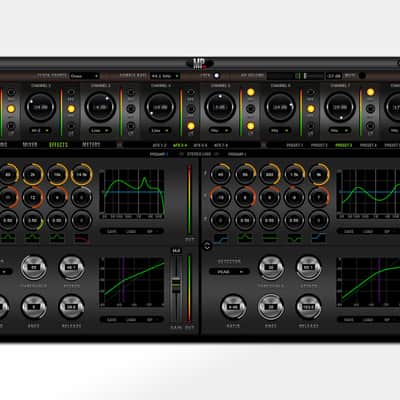Select the bell filter icon under the 10k band
The height and width of the screenshot is (400, 400).
(x=57, y=238)
